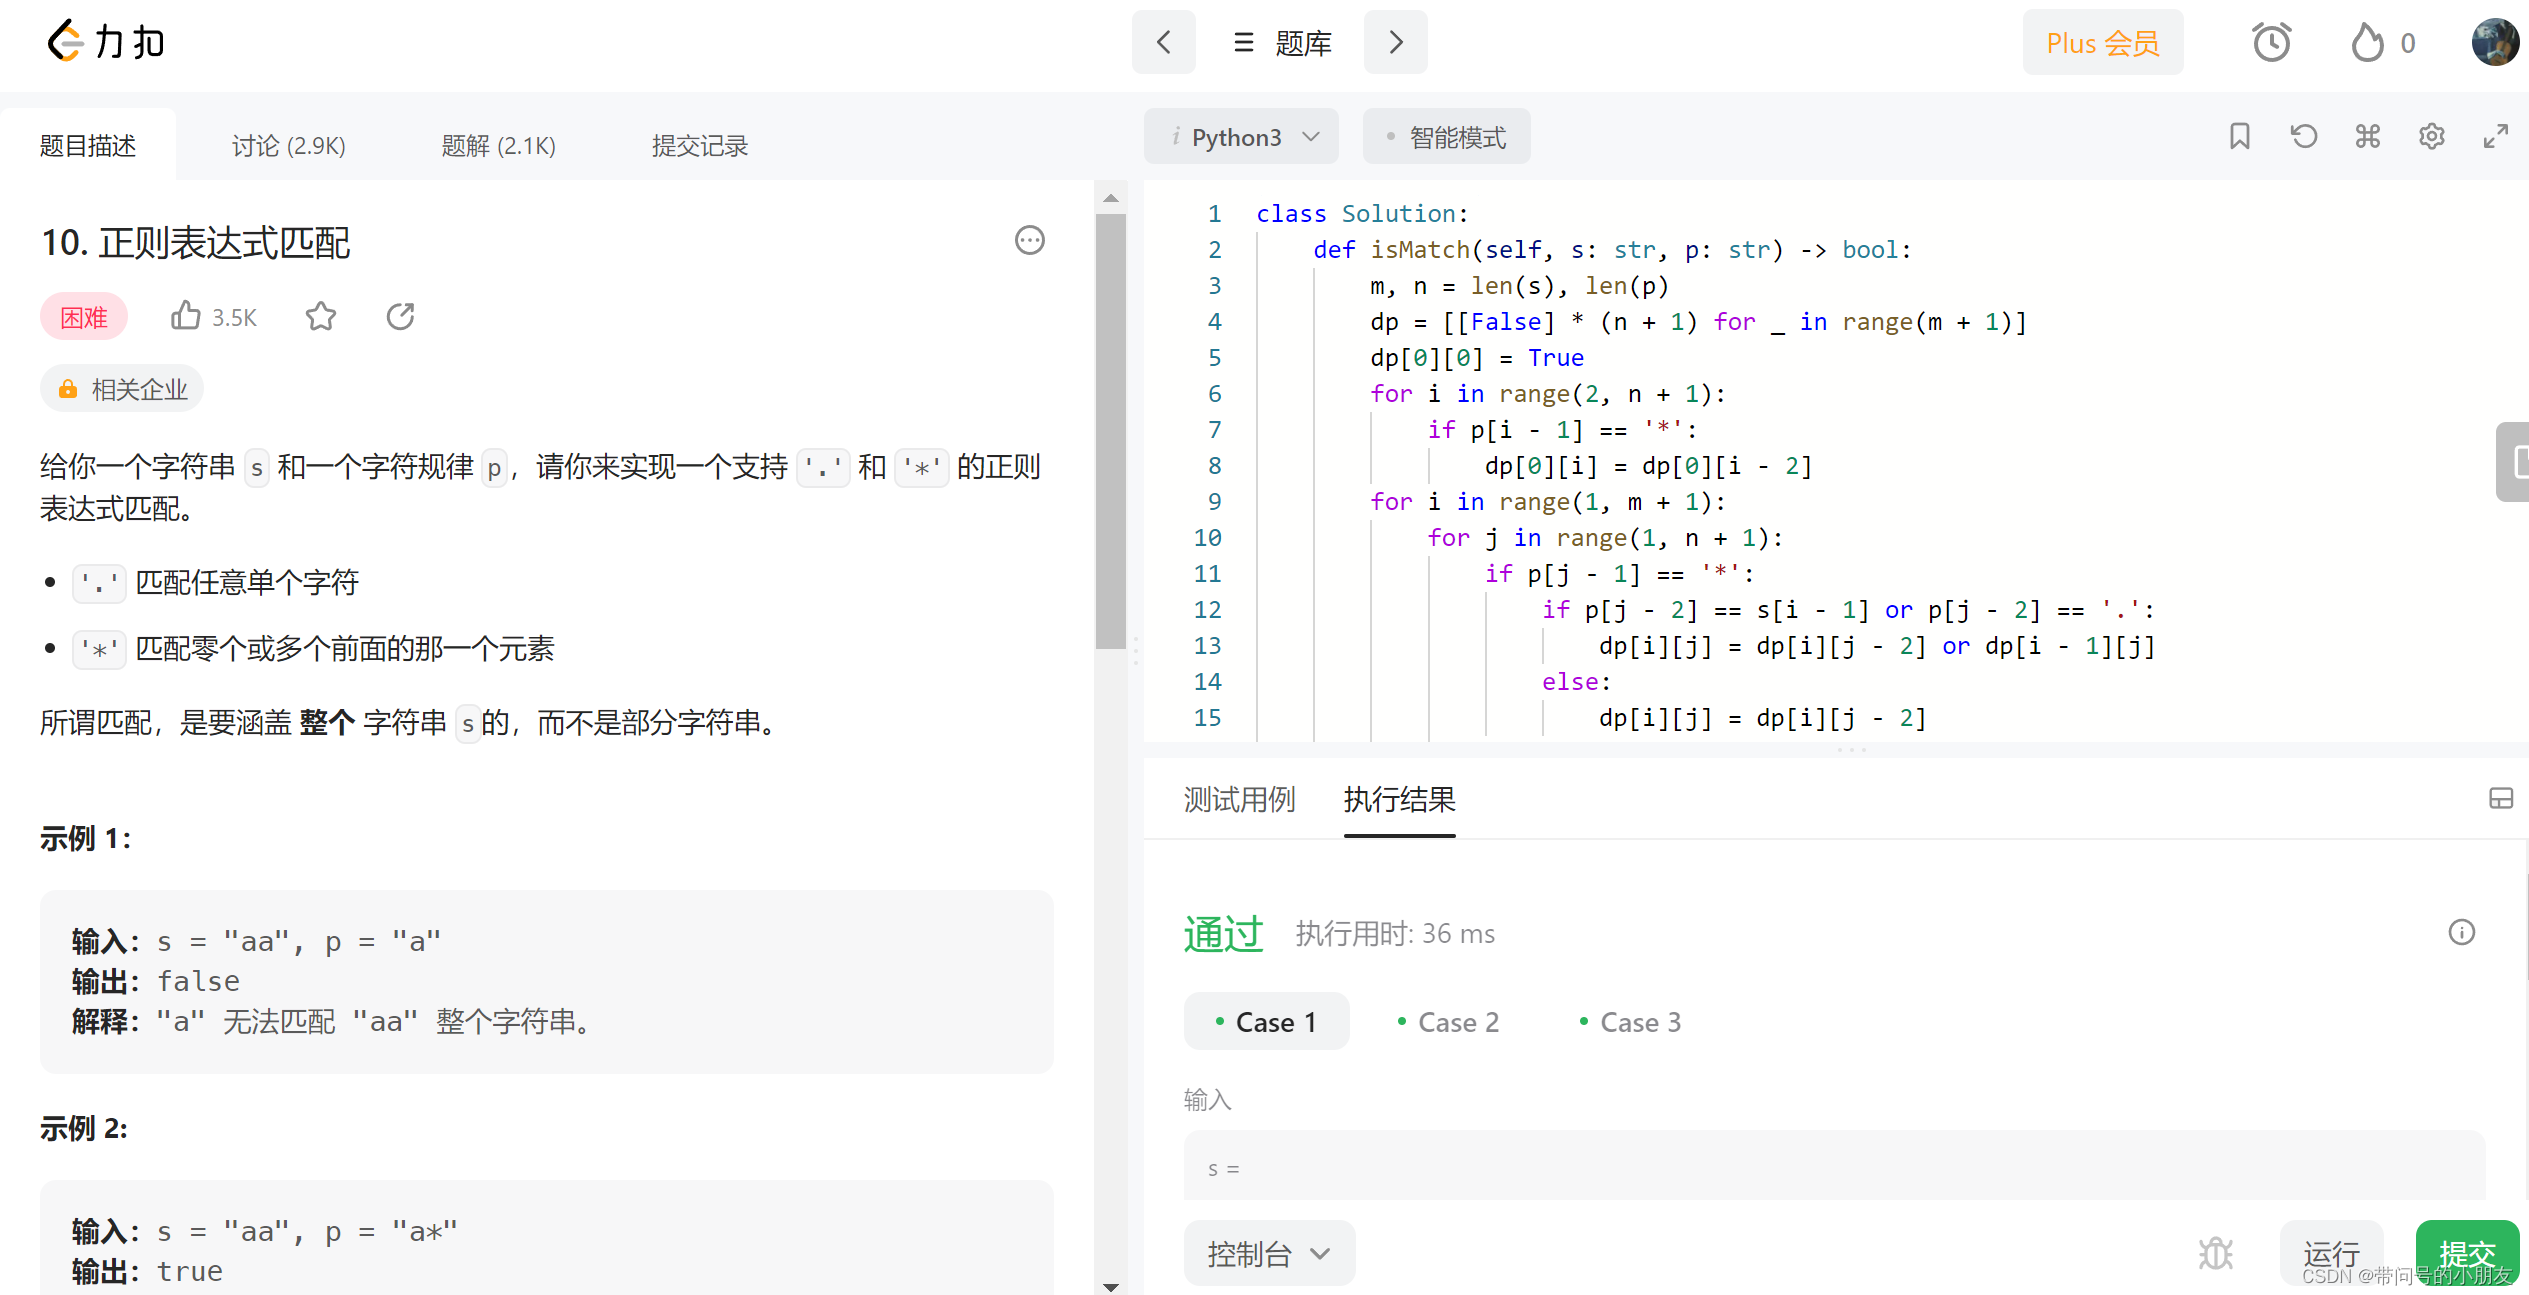Click code line number 6
The width and height of the screenshot is (2529, 1295).
pyautogui.click(x=1214, y=394)
